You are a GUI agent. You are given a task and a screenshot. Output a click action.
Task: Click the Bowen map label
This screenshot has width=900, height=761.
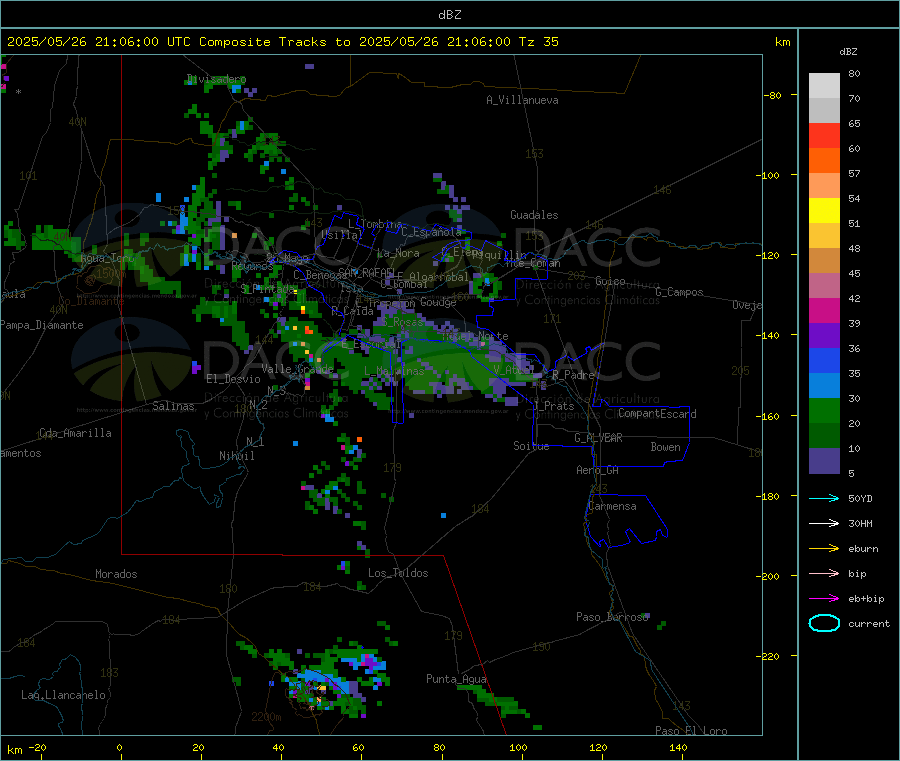pos(665,447)
